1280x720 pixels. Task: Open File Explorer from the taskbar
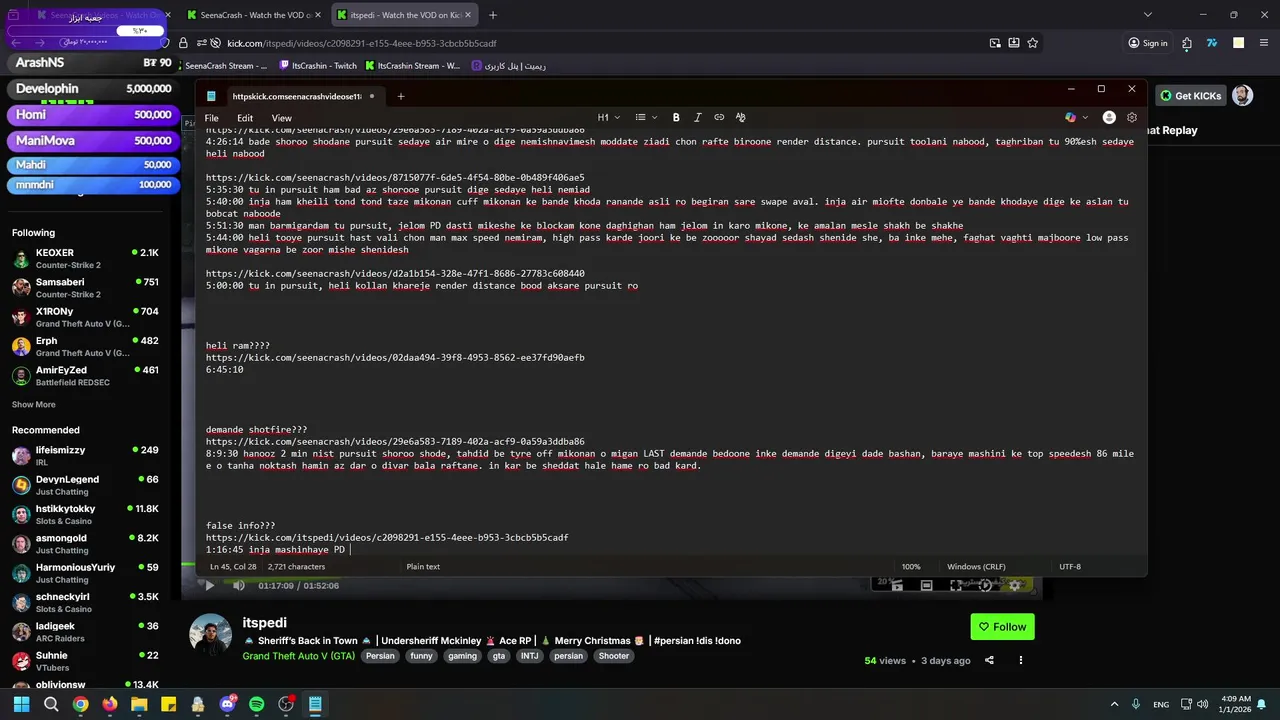tap(139, 704)
